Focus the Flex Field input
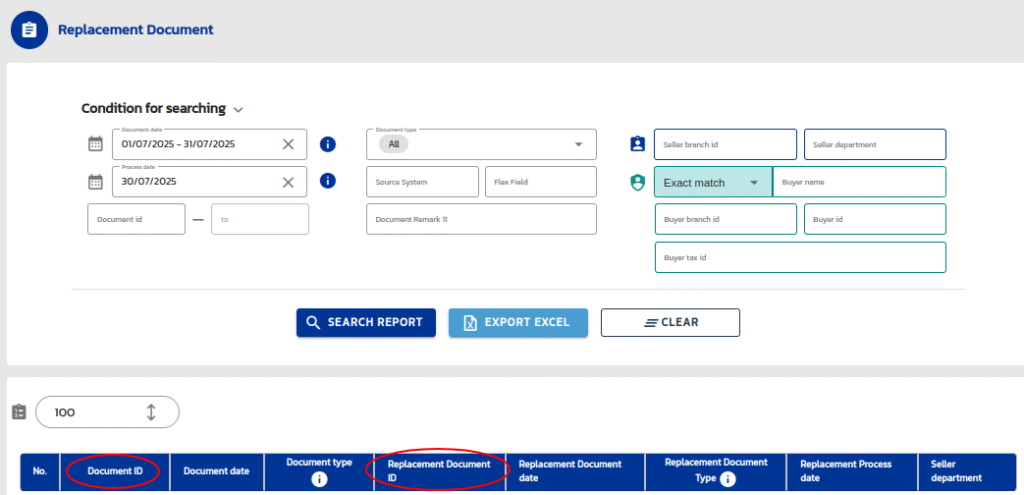The height and width of the screenshot is (495, 1024). tap(541, 182)
